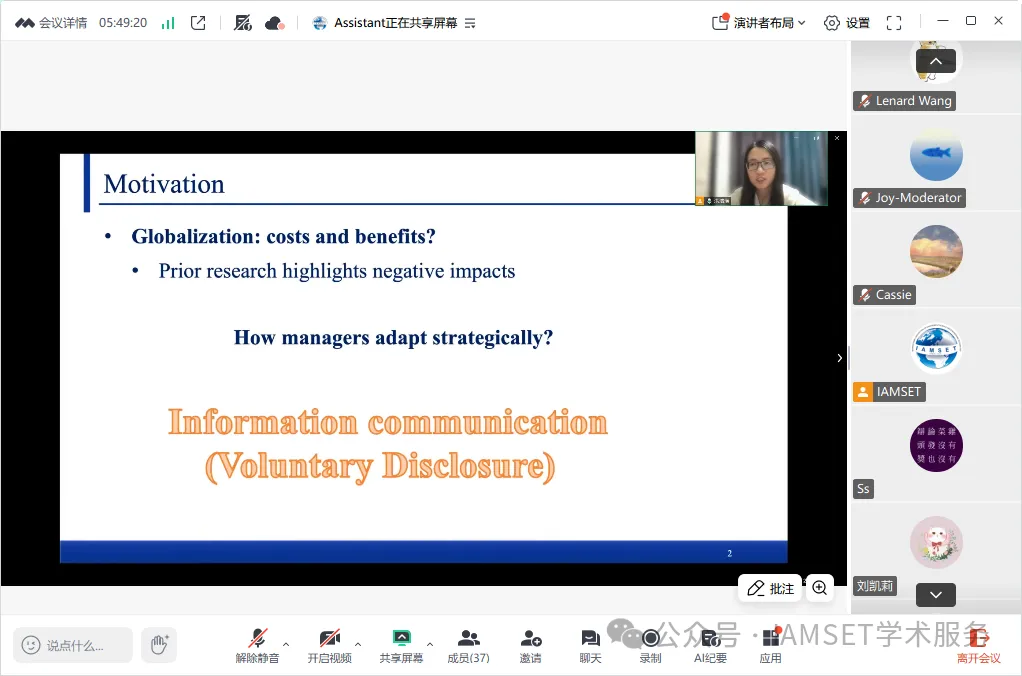Select Joy-Moderator fish avatar
The image size is (1022, 676).
[936, 154]
